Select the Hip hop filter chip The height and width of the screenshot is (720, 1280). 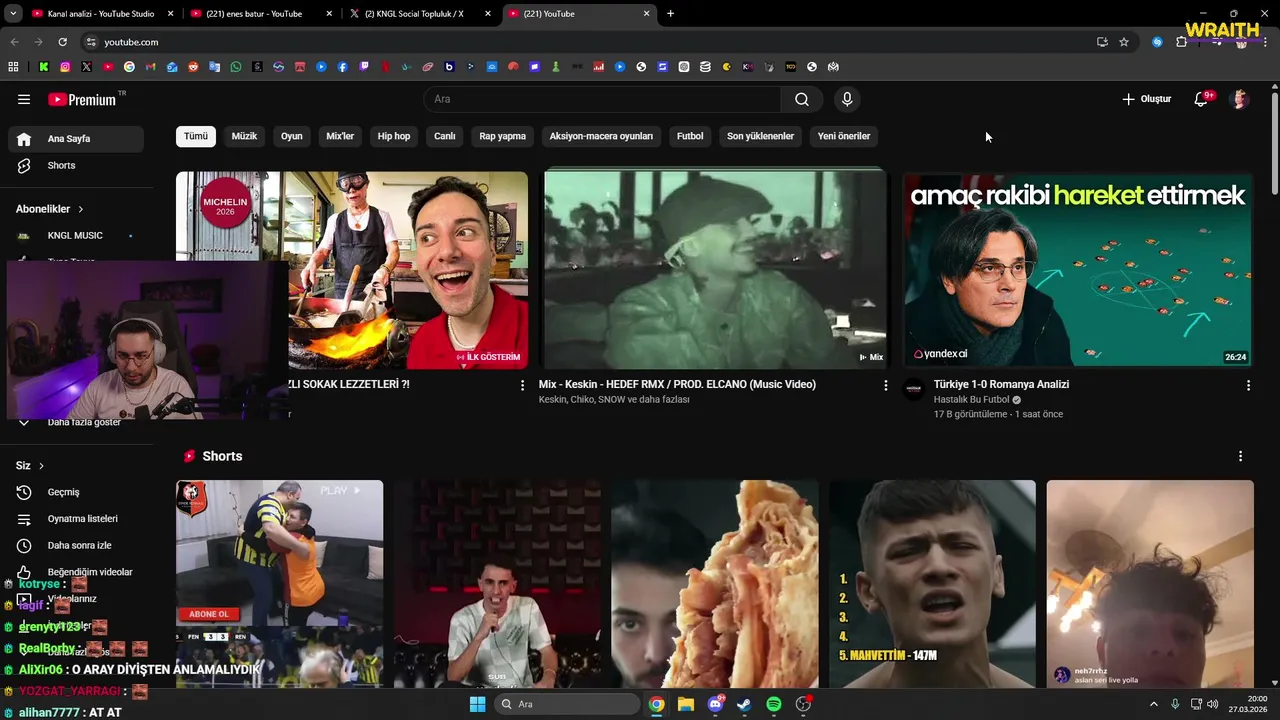click(394, 136)
